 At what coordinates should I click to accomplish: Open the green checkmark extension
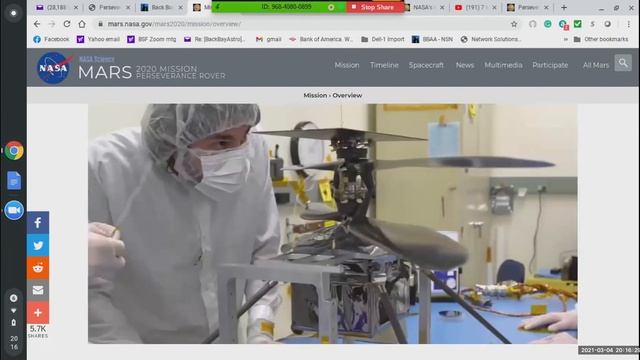click(x=578, y=24)
